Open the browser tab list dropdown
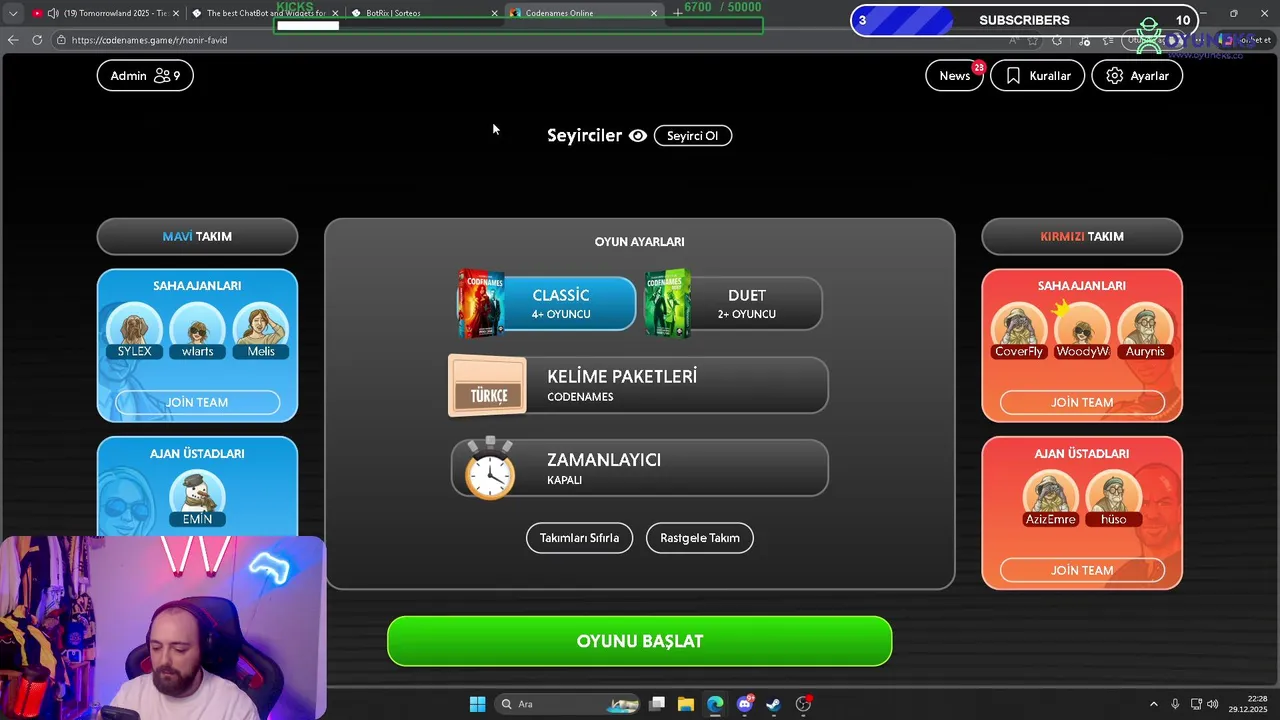This screenshot has width=1280, height=720. 13,13
